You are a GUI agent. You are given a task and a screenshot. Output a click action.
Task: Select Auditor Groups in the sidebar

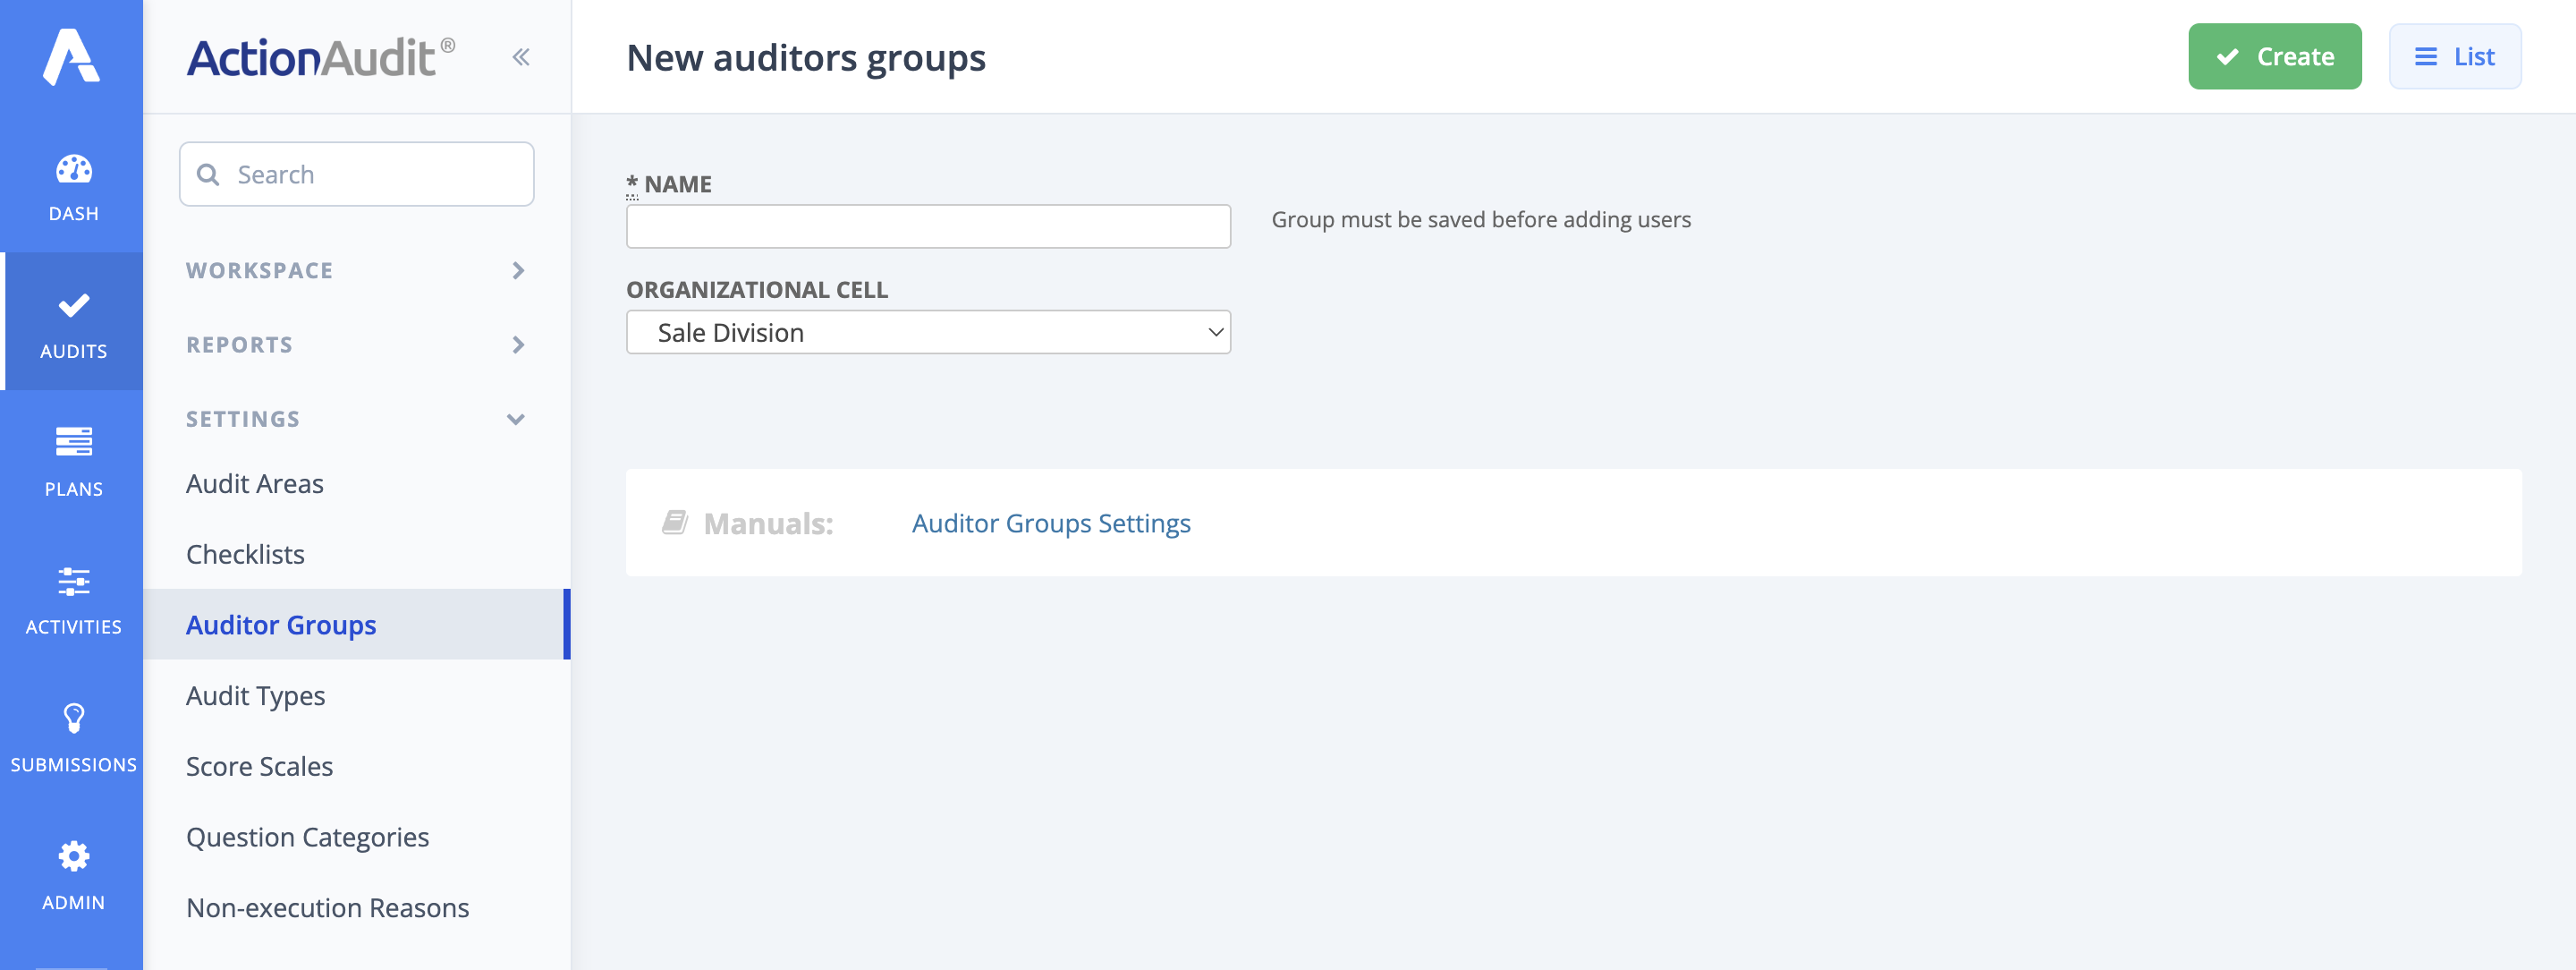pos(280,624)
